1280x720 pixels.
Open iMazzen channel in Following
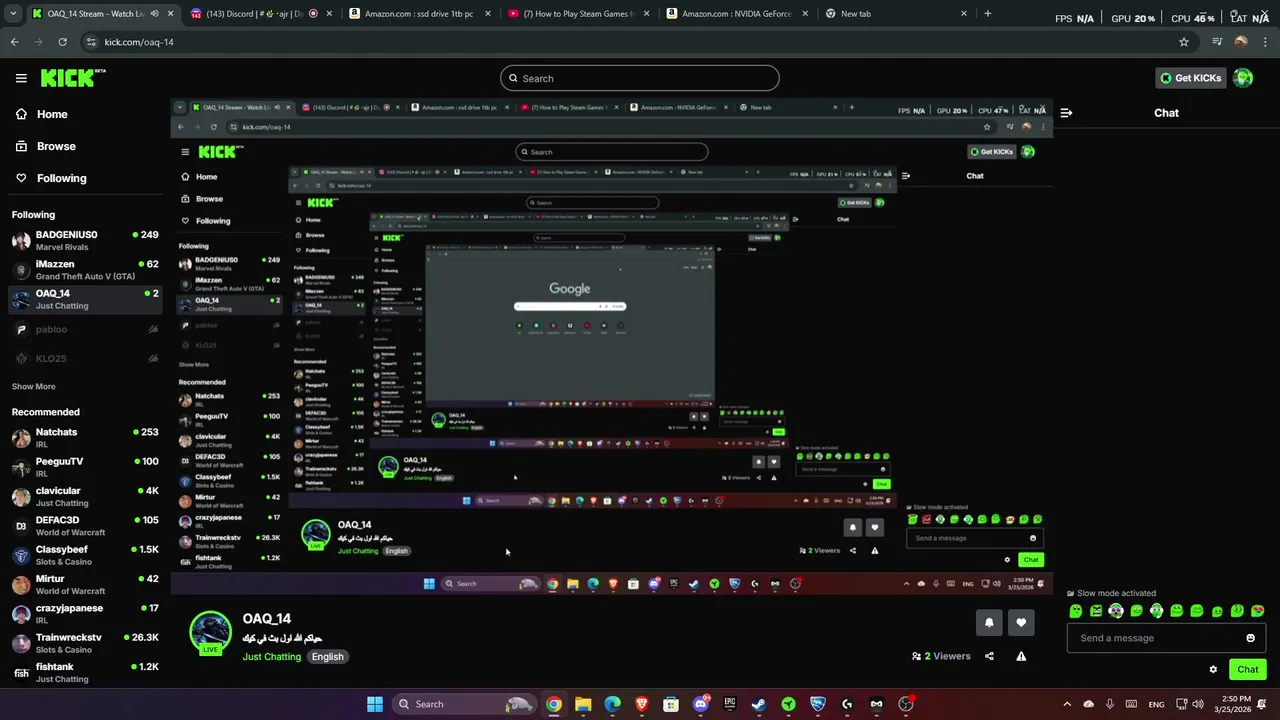point(85,270)
